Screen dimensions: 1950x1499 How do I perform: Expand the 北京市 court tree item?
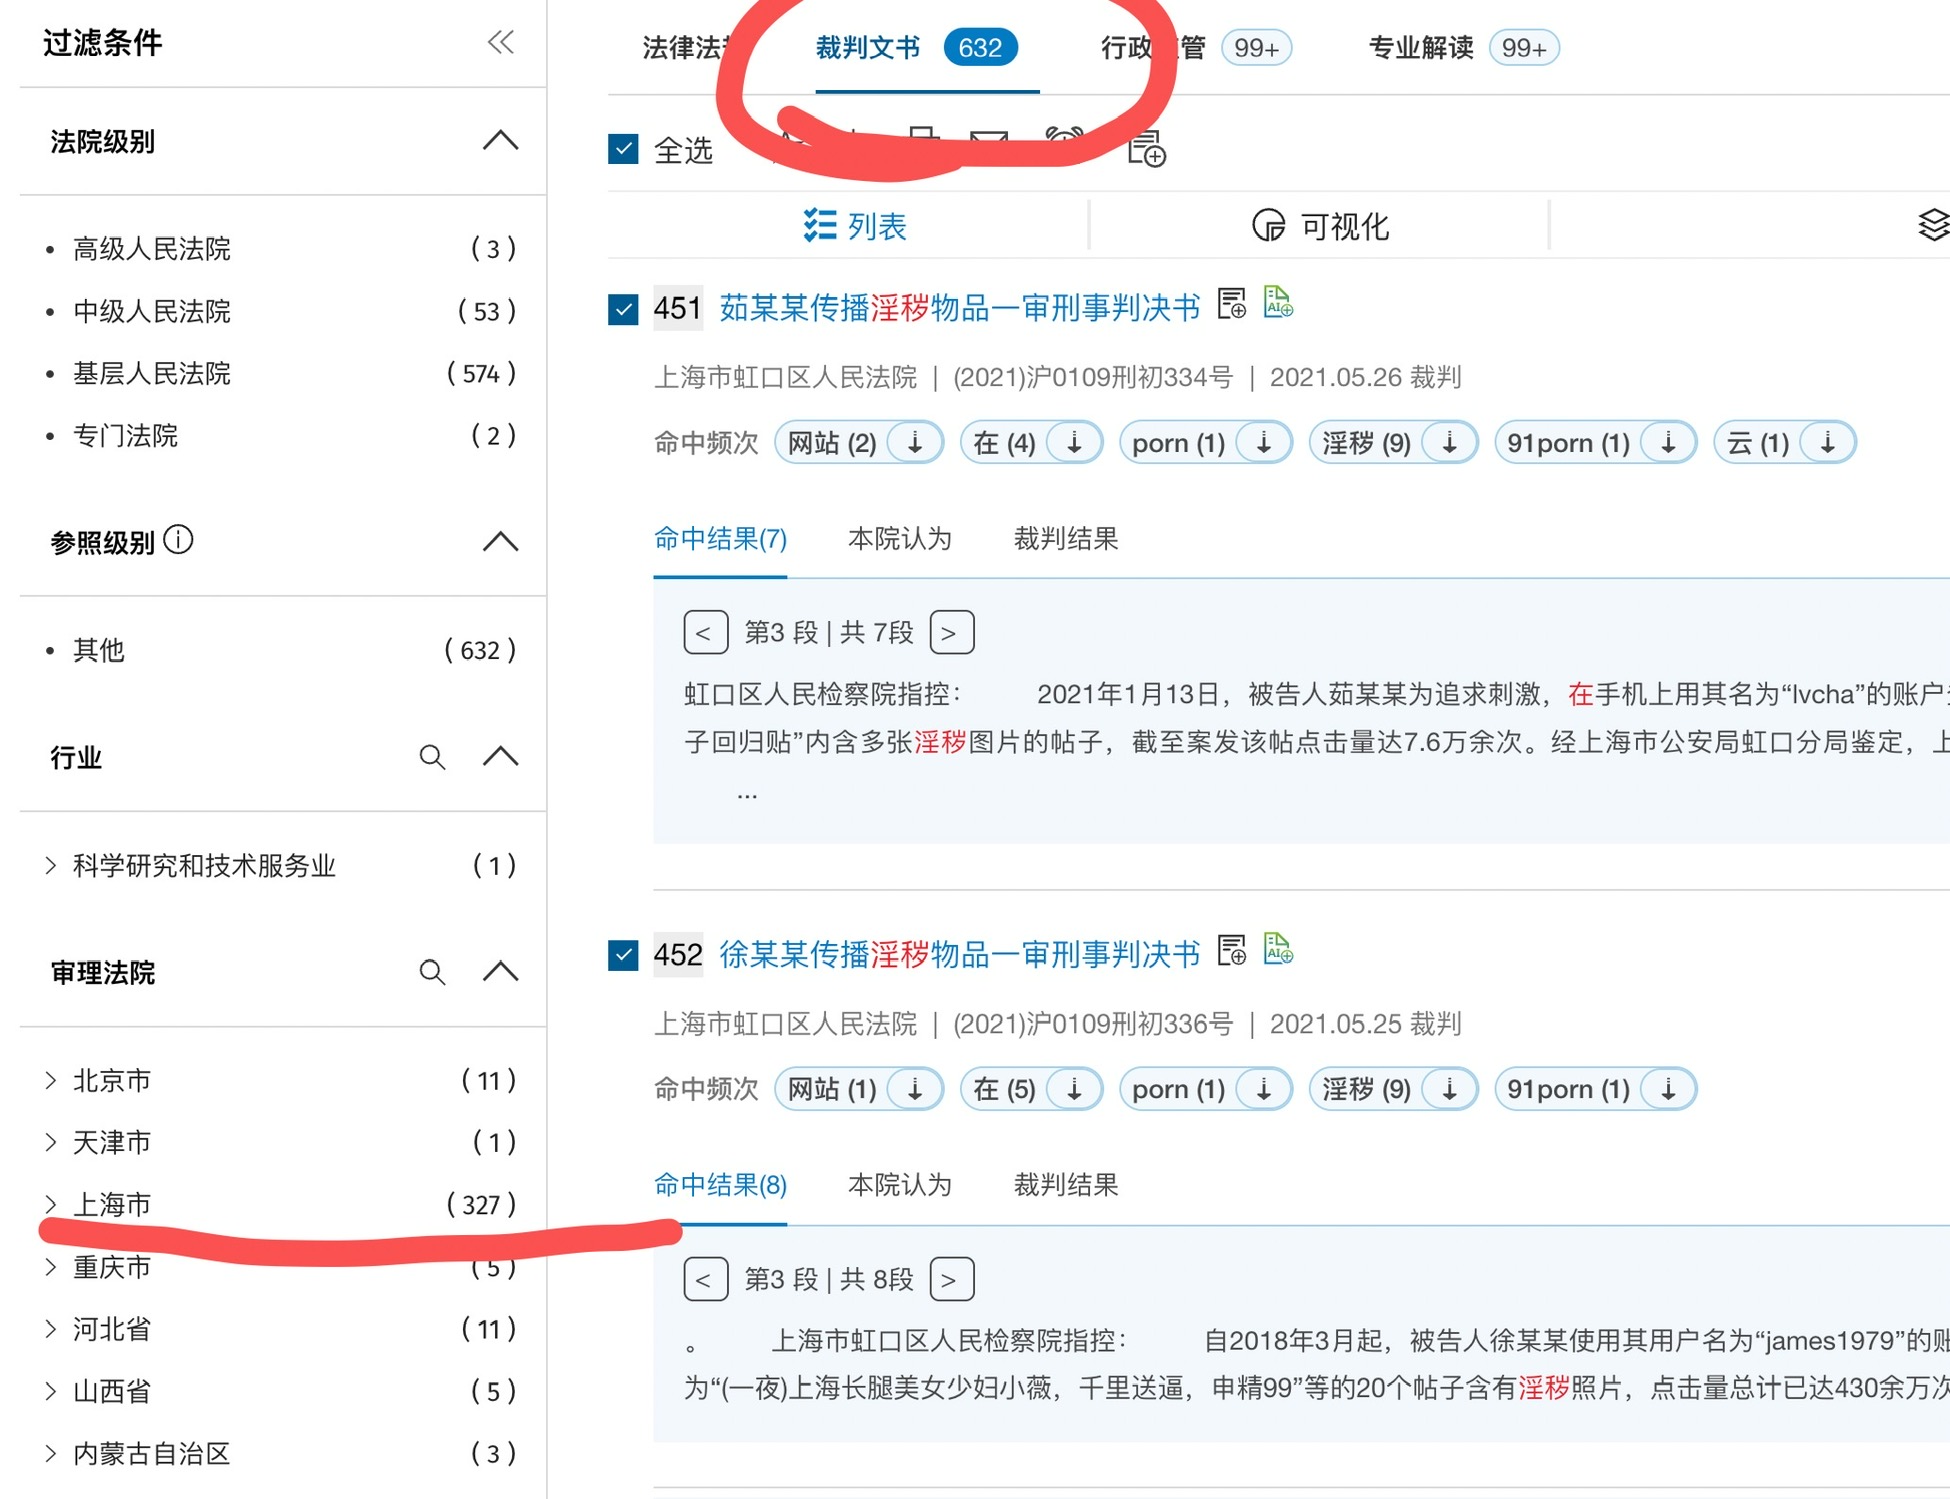coord(51,1080)
